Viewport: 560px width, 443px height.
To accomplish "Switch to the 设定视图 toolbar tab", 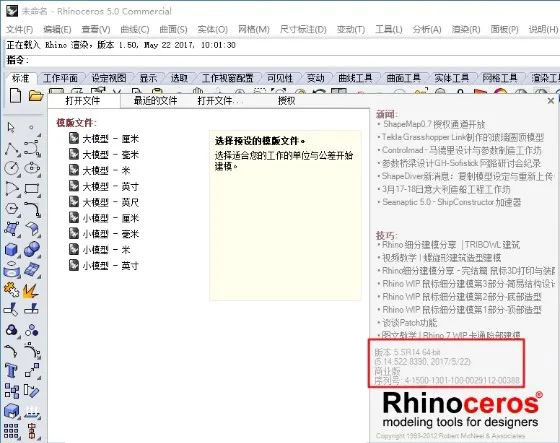I will [x=109, y=78].
